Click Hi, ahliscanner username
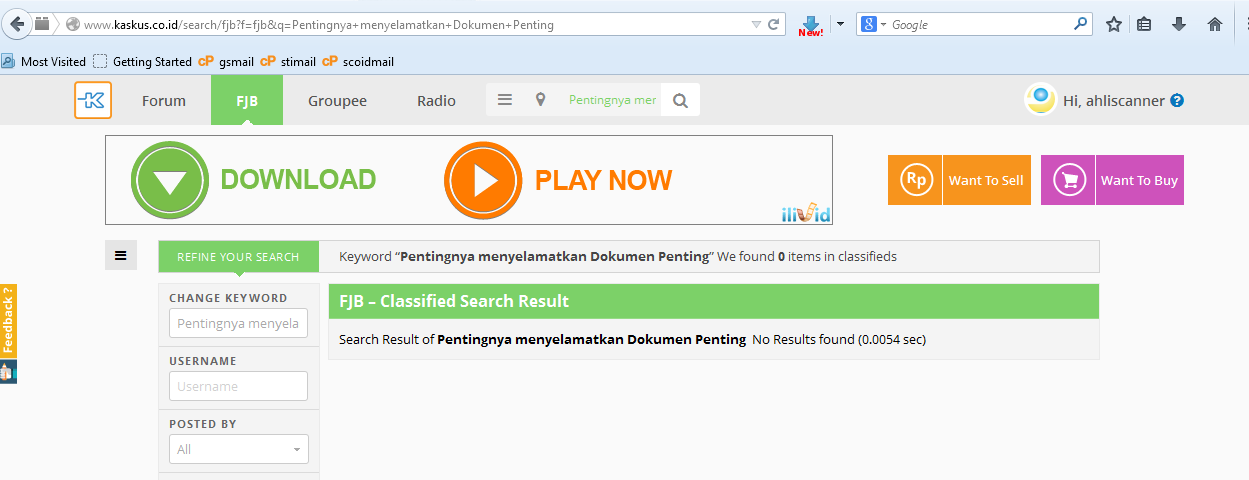Image resolution: width=1249 pixels, height=480 pixels. [x=1114, y=101]
